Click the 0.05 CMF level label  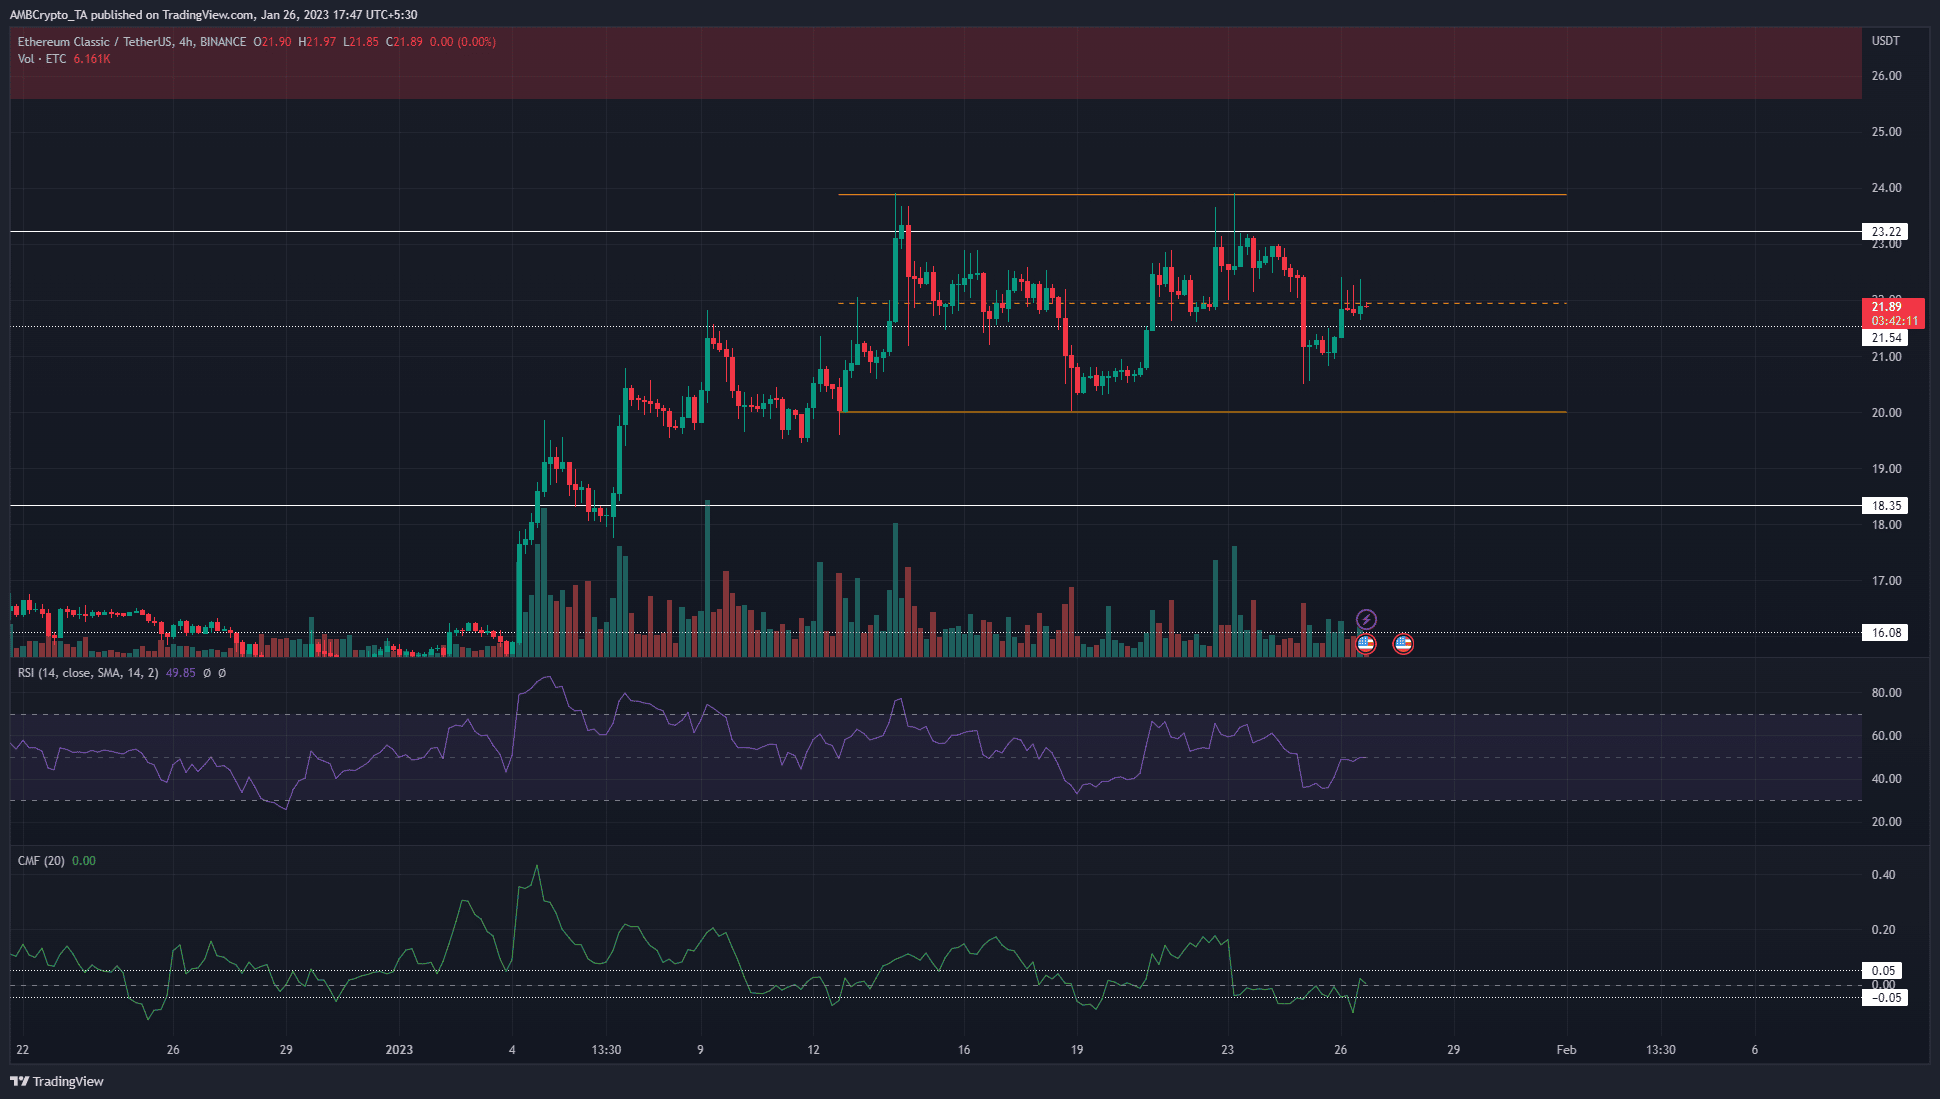point(1884,971)
